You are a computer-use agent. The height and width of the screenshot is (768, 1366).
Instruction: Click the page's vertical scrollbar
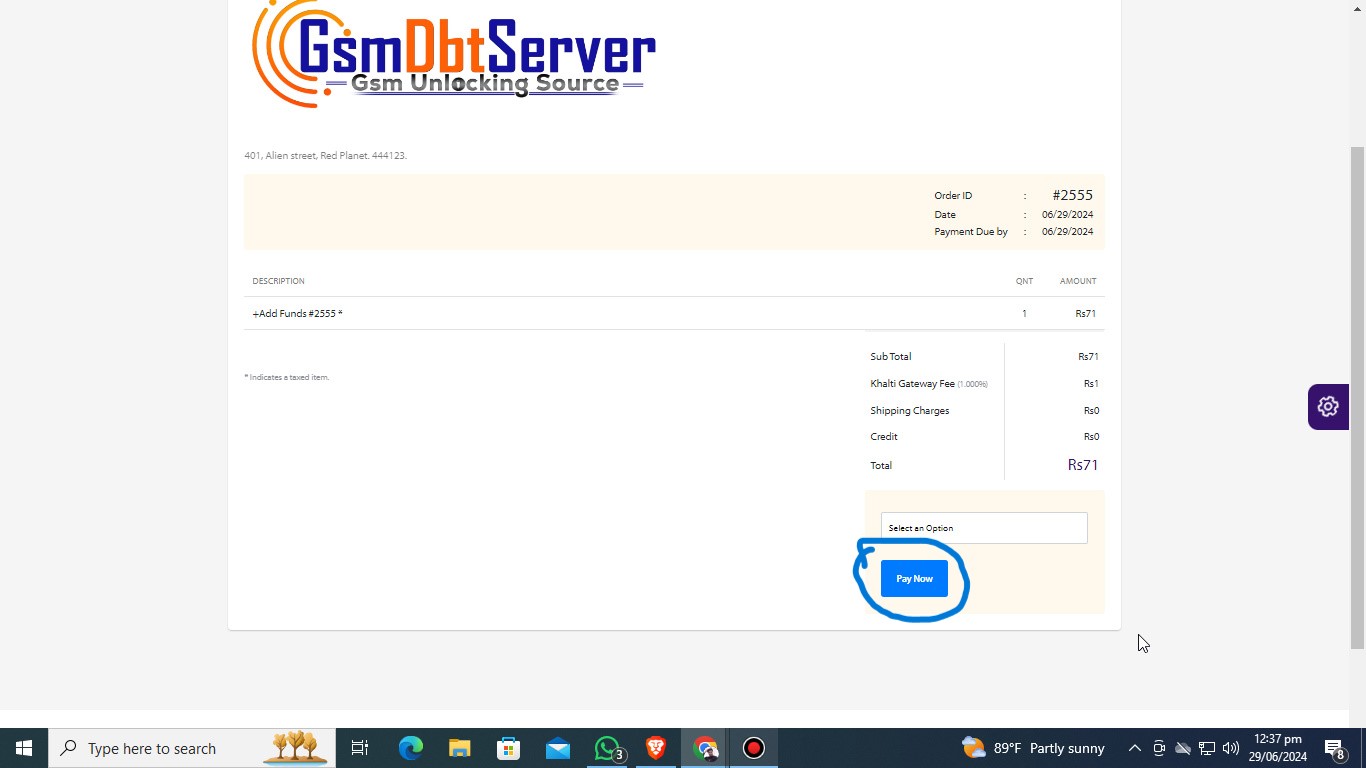tap(1357, 400)
